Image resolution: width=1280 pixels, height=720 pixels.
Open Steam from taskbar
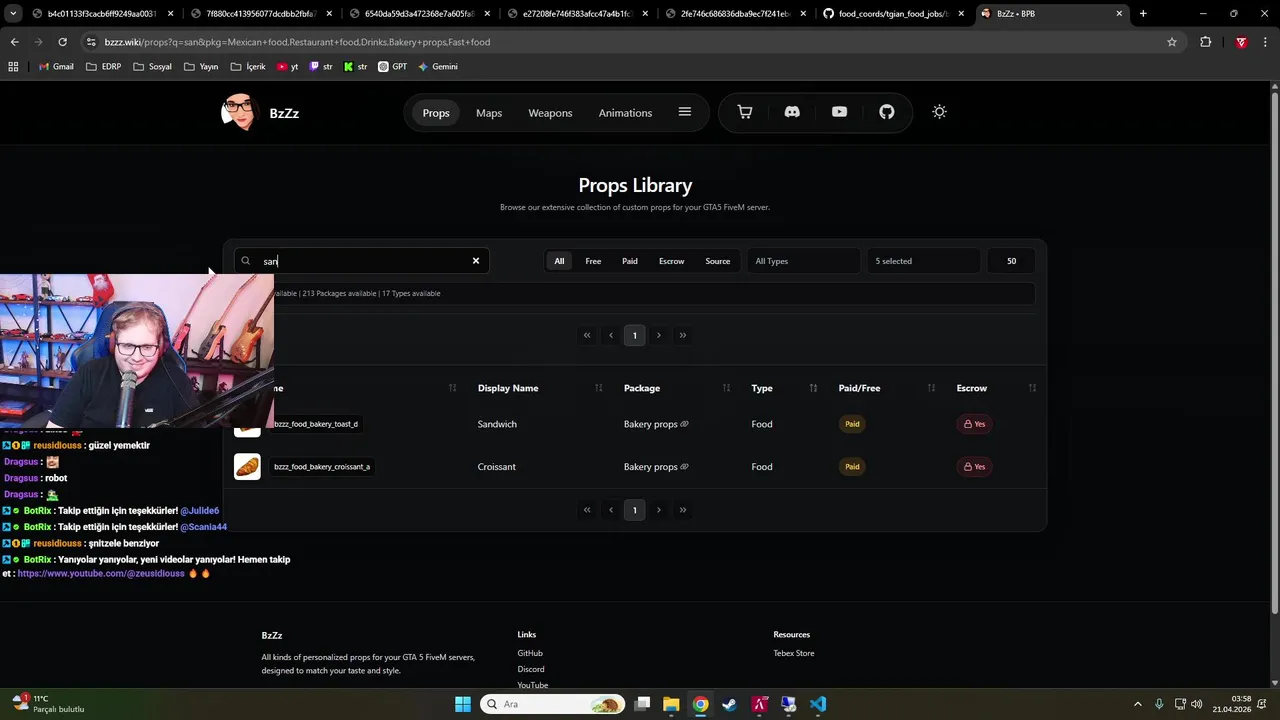pos(729,704)
